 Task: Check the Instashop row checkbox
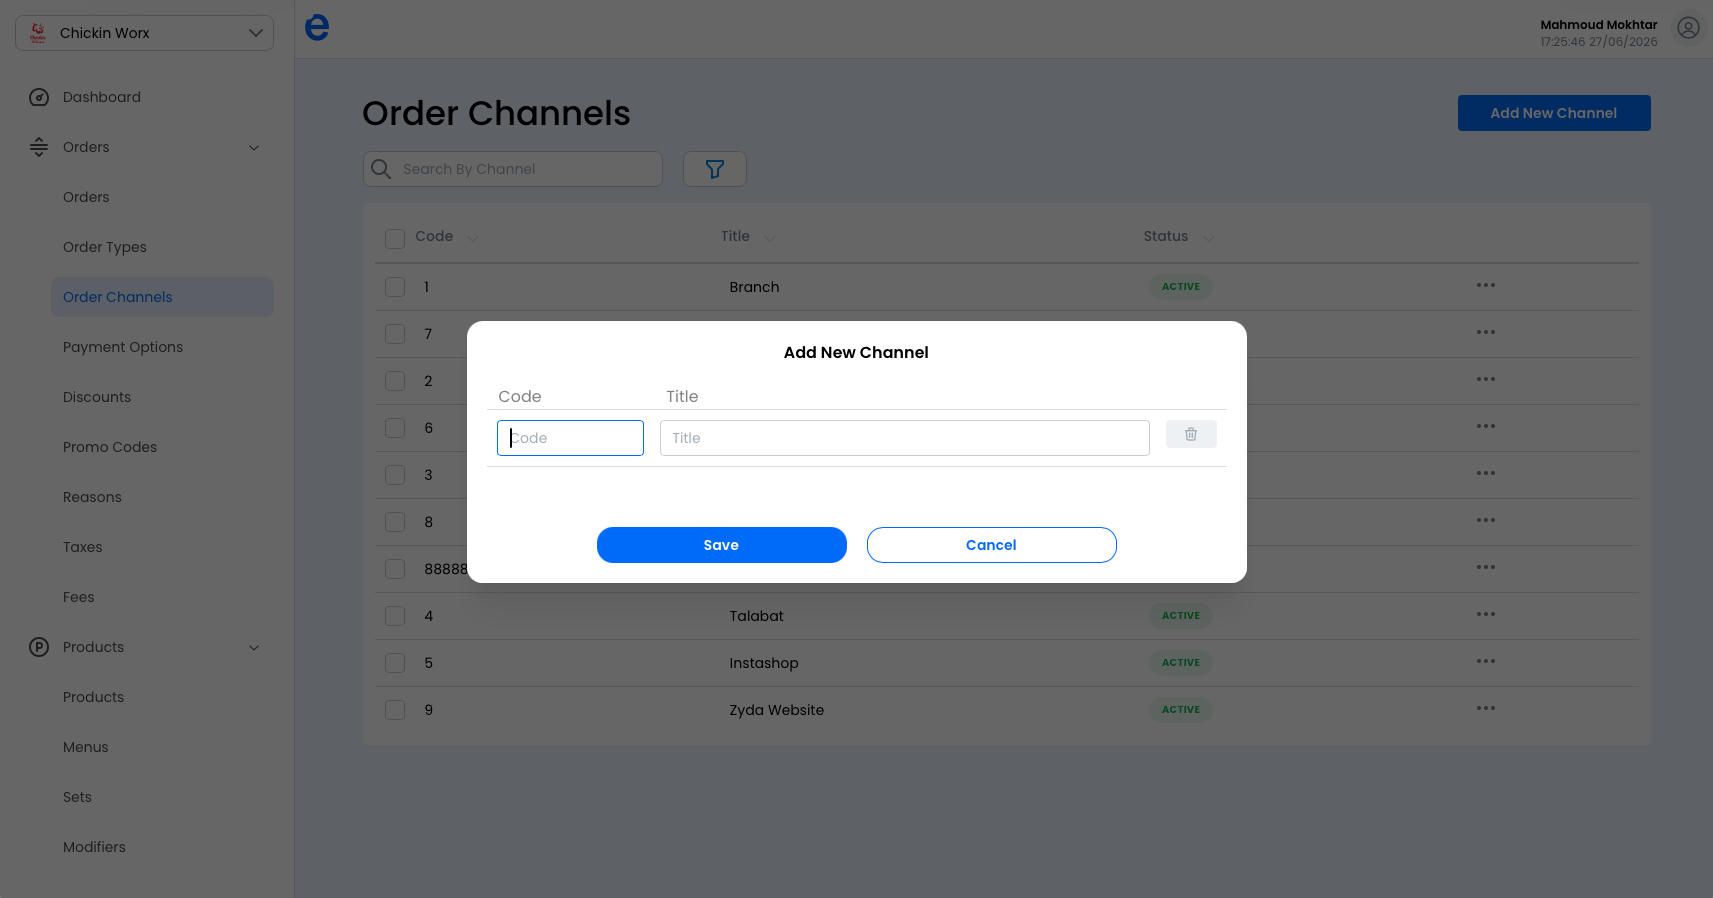point(395,663)
